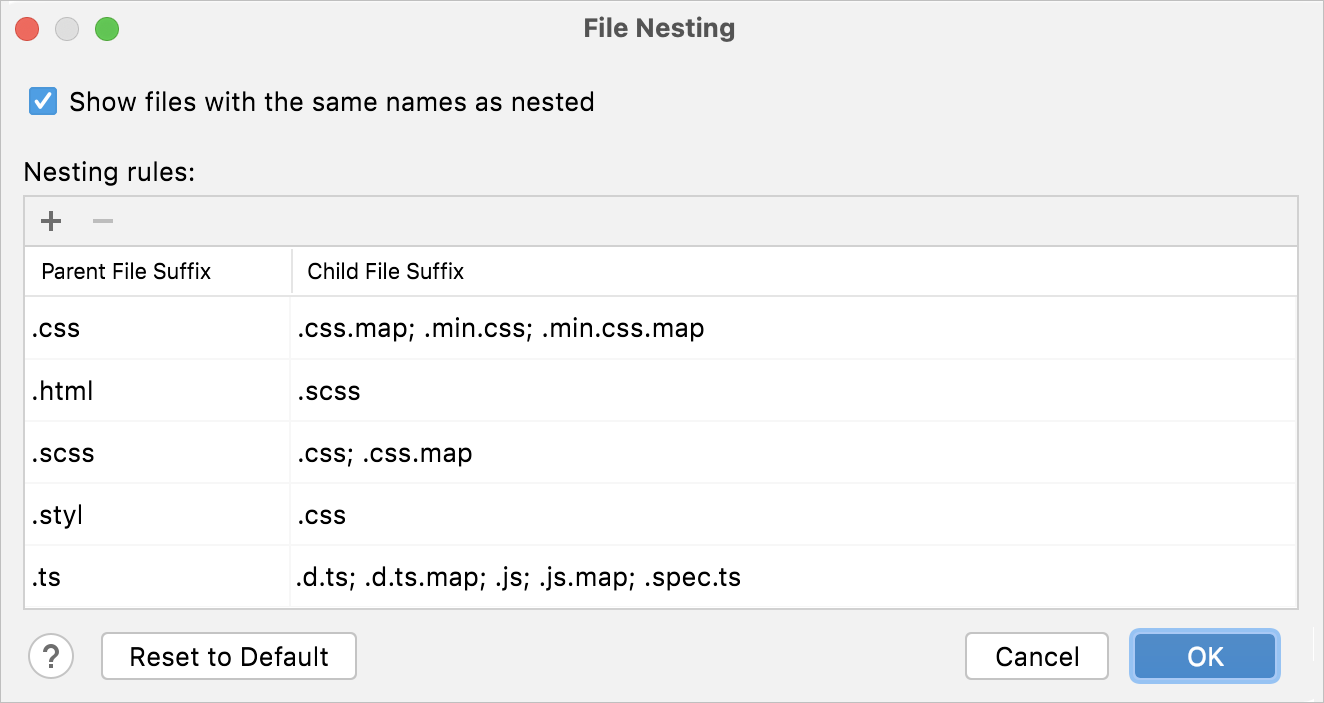Click Reset to Default
1324x703 pixels.
tap(228, 656)
